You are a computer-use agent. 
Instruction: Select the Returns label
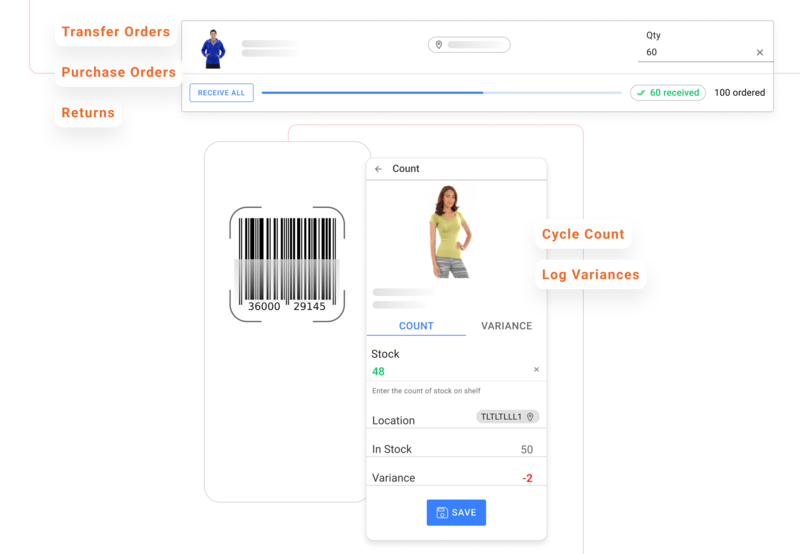(x=88, y=112)
